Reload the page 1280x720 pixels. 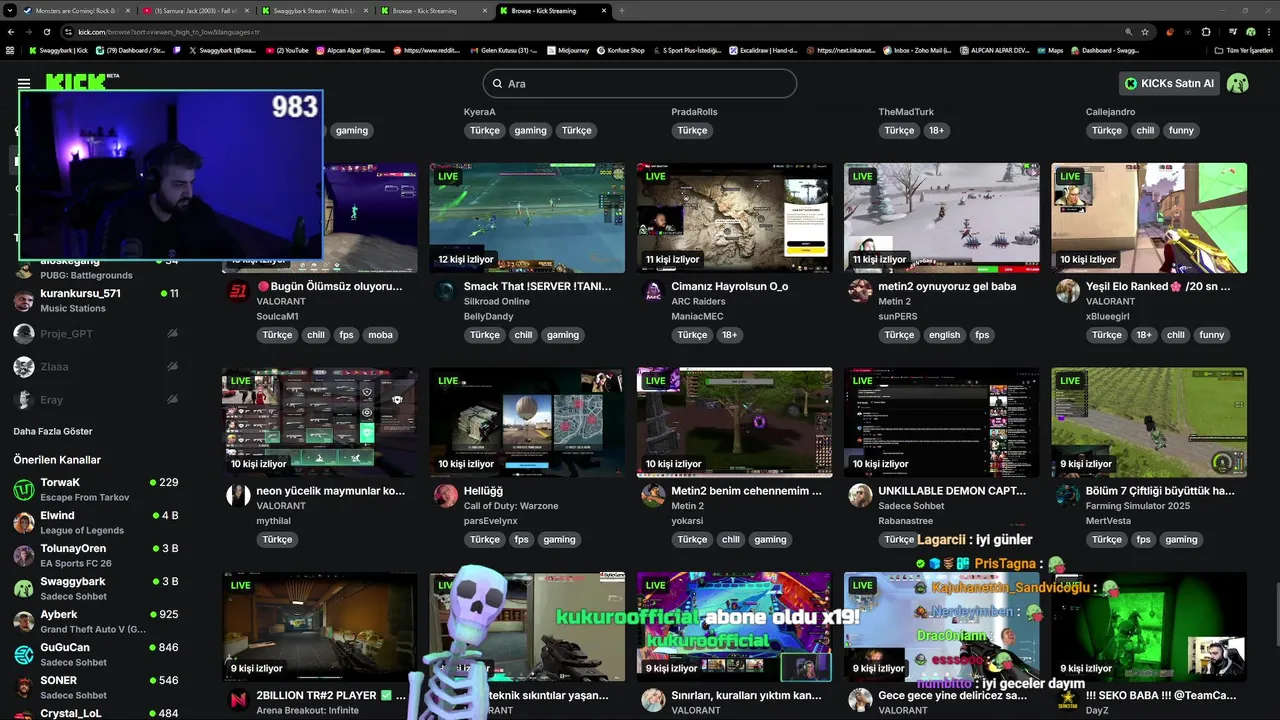45,32
